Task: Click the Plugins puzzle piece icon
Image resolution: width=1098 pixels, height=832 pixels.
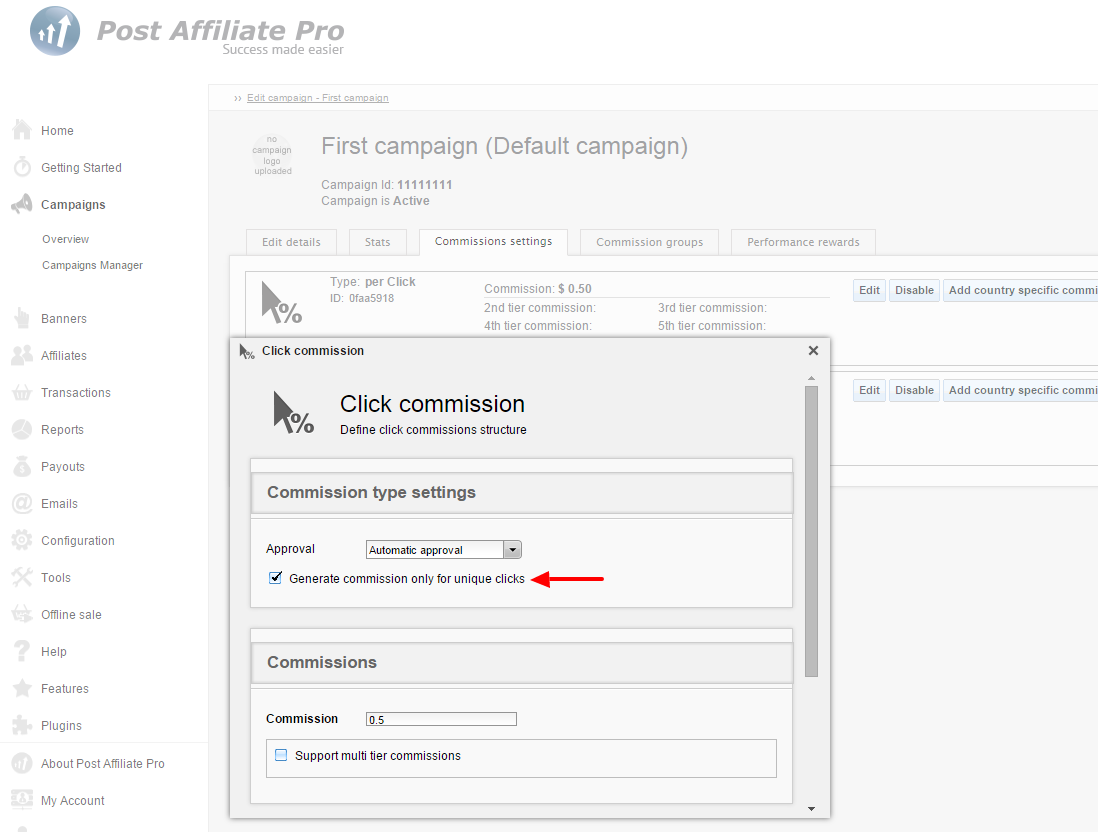Action: pyautogui.click(x=22, y=725)
